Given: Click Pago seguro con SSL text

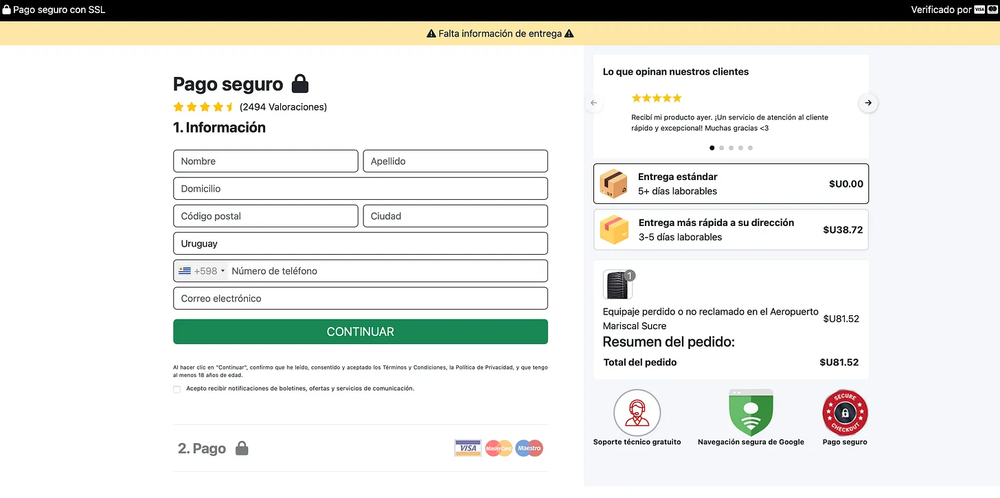Looking at the screenshot, I should tap(59, 10).
